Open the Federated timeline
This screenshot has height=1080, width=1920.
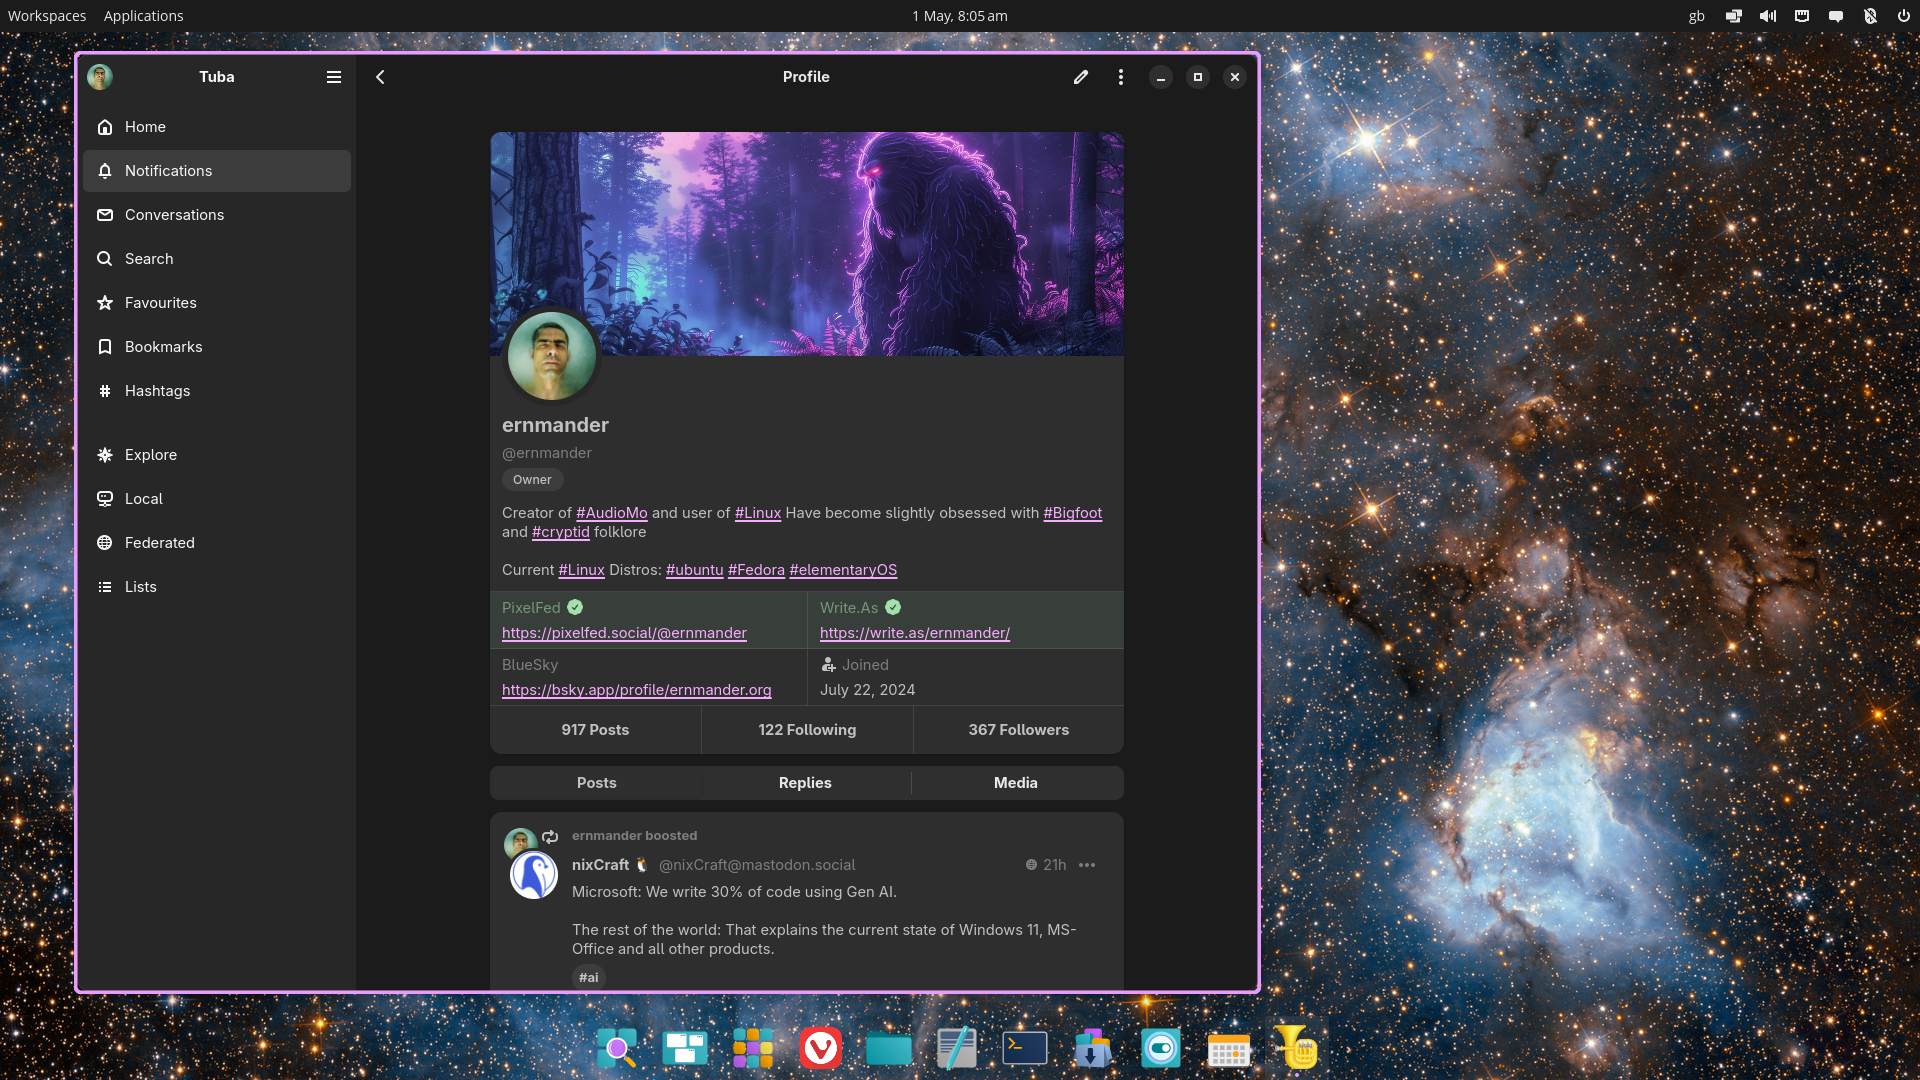point(217,543)
